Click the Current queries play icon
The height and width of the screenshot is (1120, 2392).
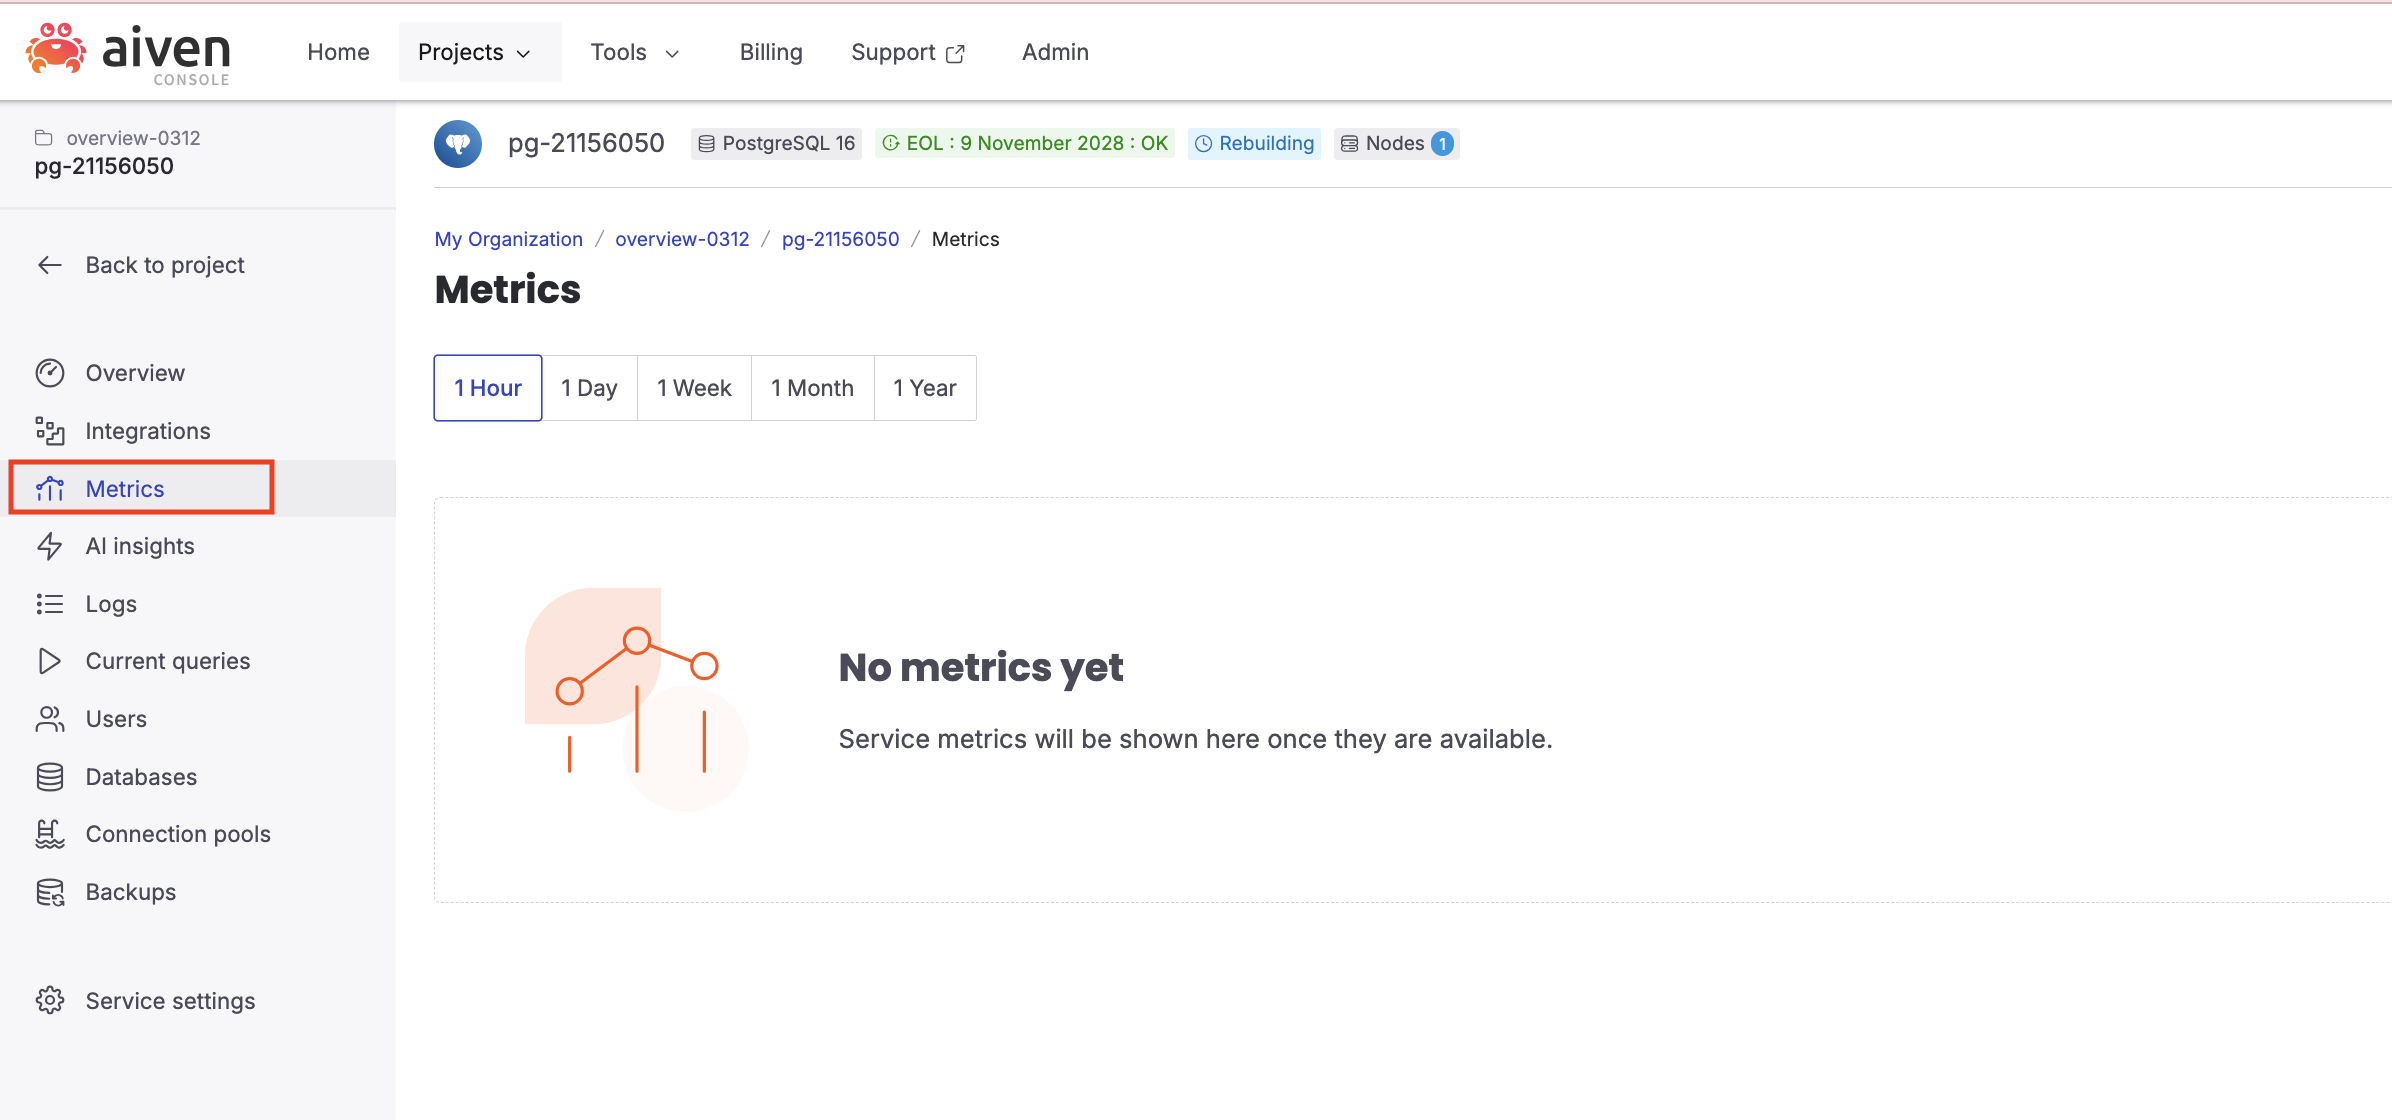tap(49, 661)
